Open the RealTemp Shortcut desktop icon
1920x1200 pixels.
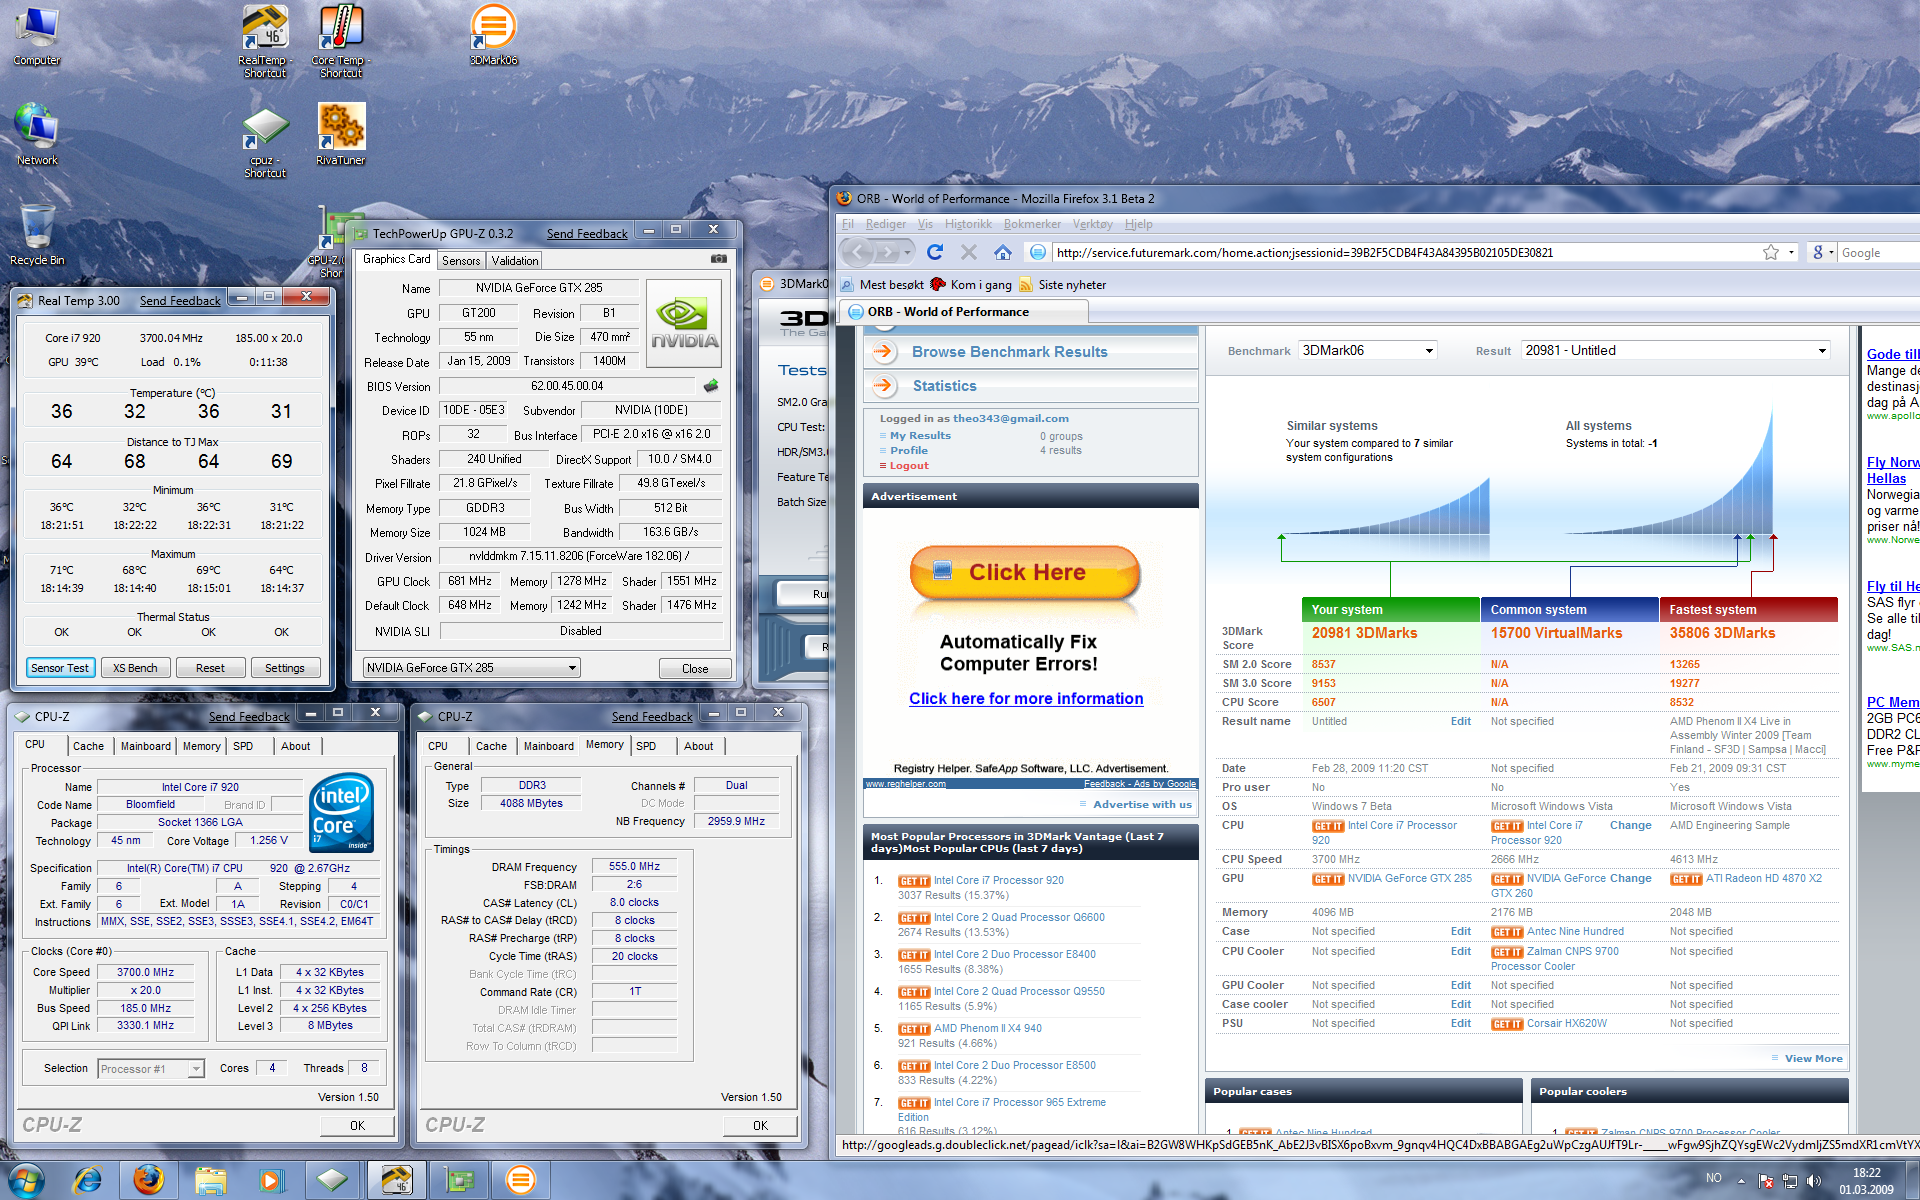(265, 41)
